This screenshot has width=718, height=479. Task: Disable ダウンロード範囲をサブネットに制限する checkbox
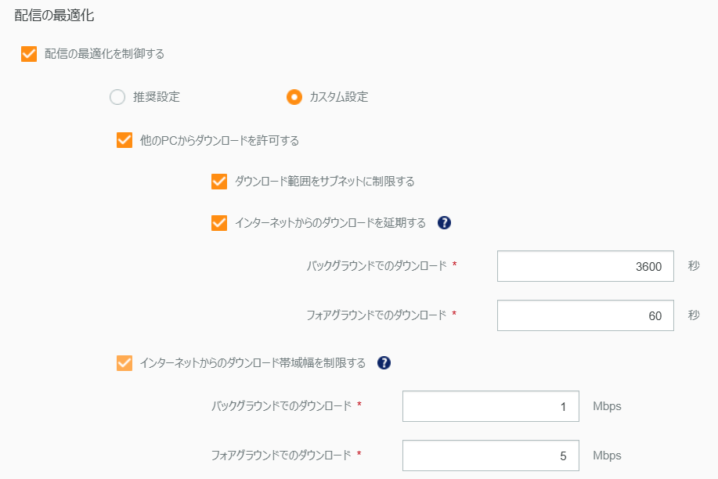(219, 181)
